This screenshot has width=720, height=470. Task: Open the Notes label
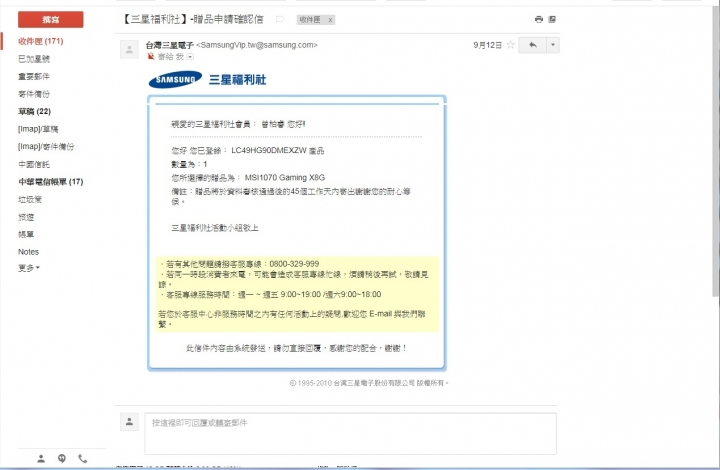28,252
